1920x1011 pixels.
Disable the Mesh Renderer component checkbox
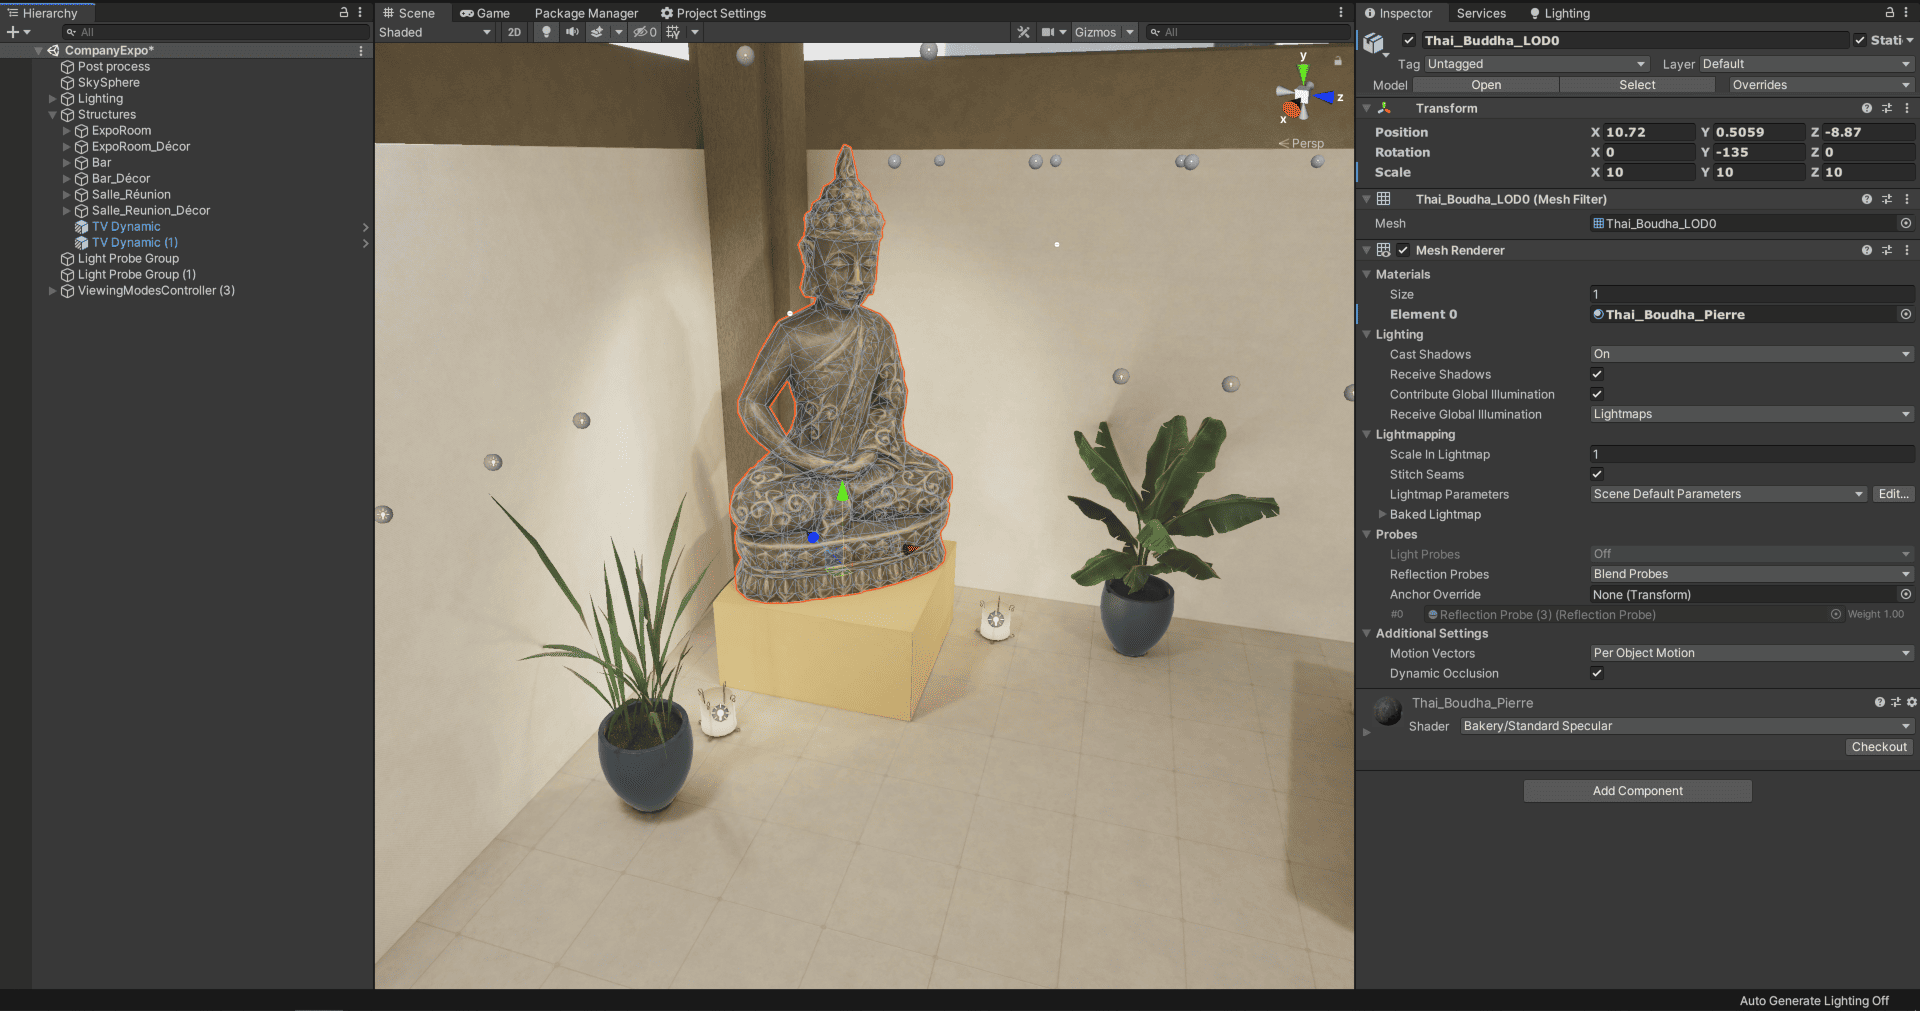pyautogui.click(x=1403, y=250)
